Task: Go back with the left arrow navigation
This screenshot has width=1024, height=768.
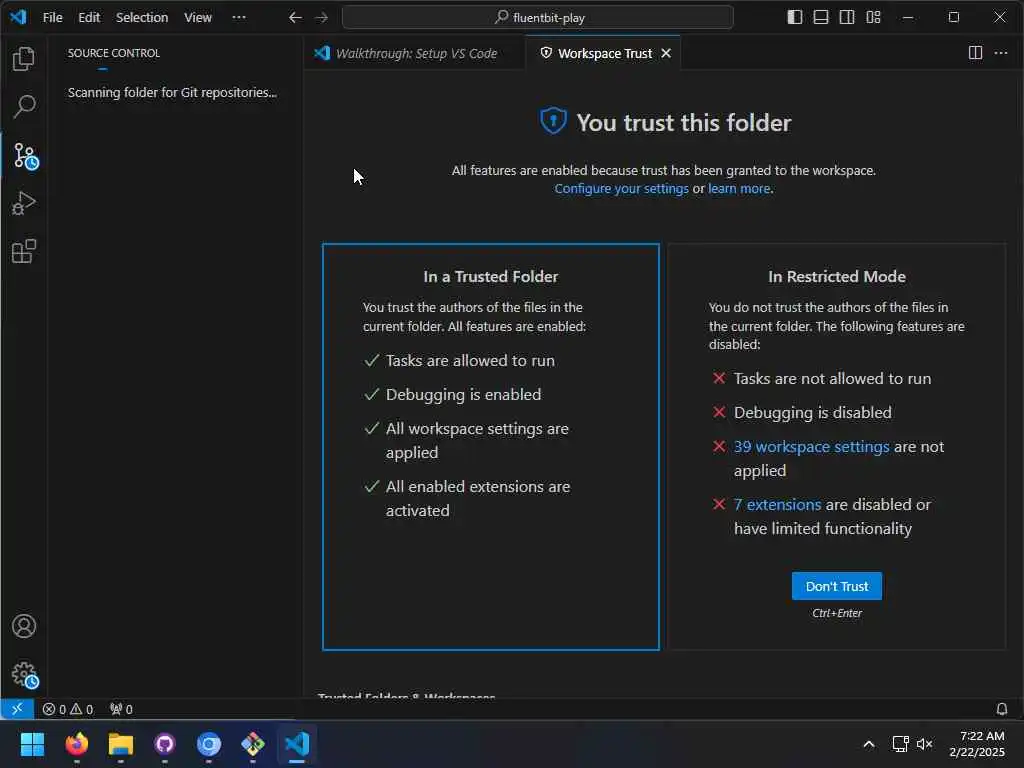Action: [295, 18]
